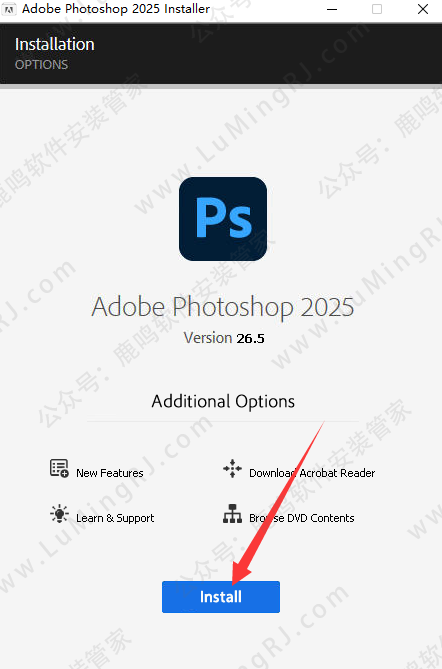
Task: Open the Browse DVD Contents text link
Action: point(302,518)
